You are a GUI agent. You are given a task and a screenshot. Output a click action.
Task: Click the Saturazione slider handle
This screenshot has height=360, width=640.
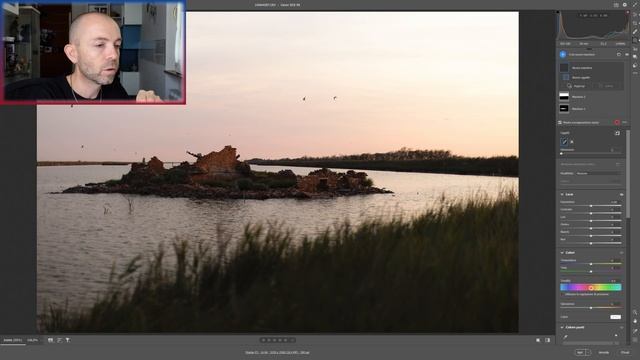[x=591, y=308]
